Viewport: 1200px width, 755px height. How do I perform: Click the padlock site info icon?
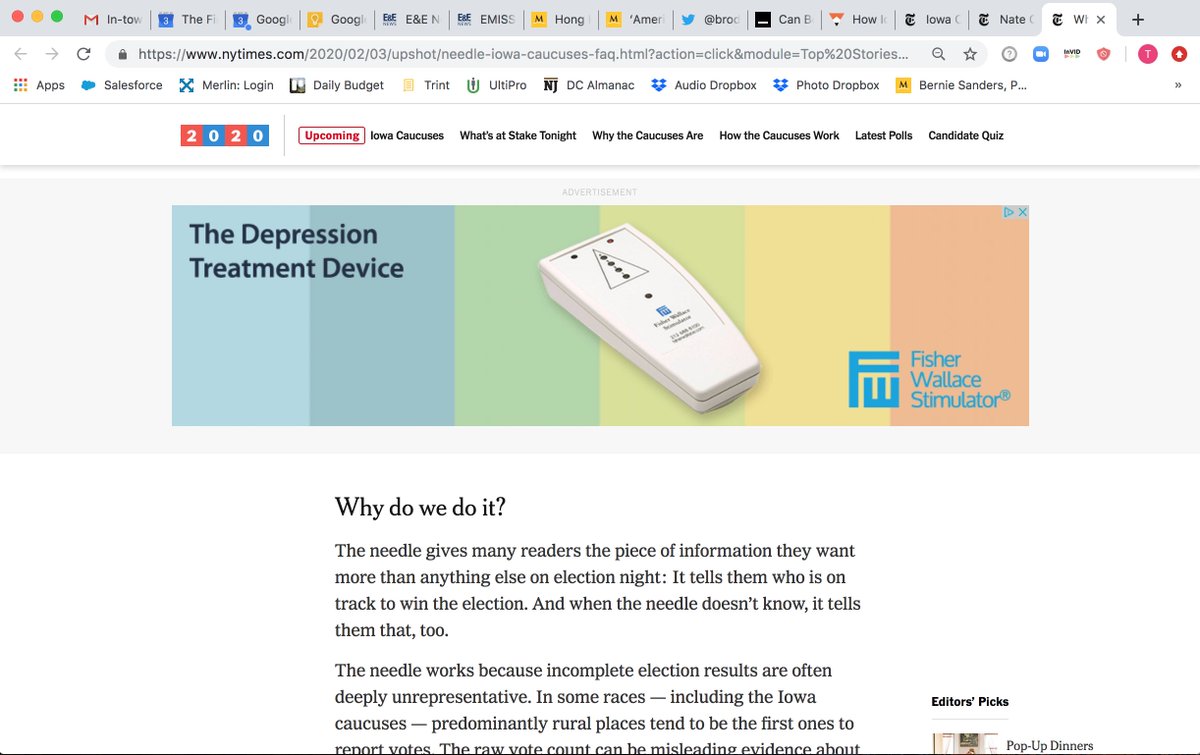pos(123,54)
